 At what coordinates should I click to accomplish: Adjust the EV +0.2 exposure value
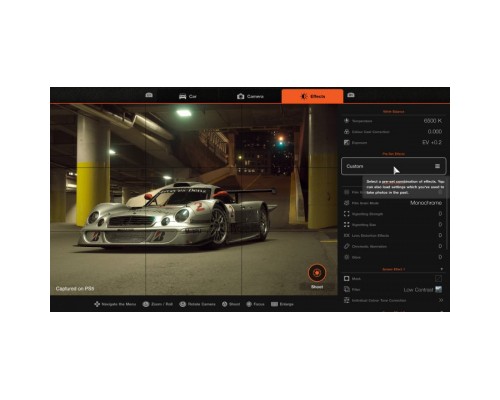pyautogui.click(x=432, y=142)
